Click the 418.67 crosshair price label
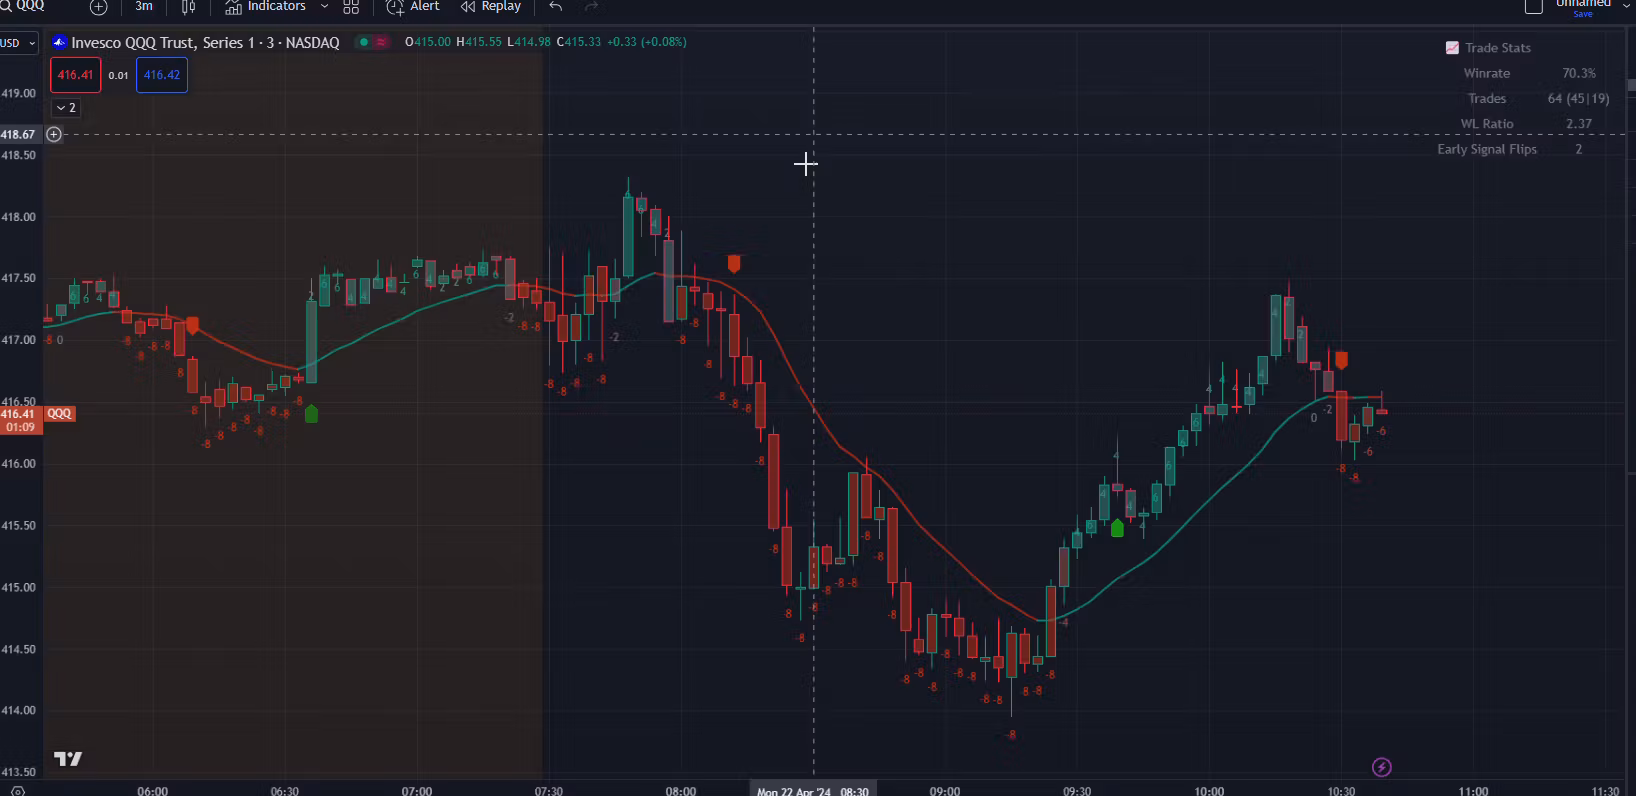 pos(19,134)
